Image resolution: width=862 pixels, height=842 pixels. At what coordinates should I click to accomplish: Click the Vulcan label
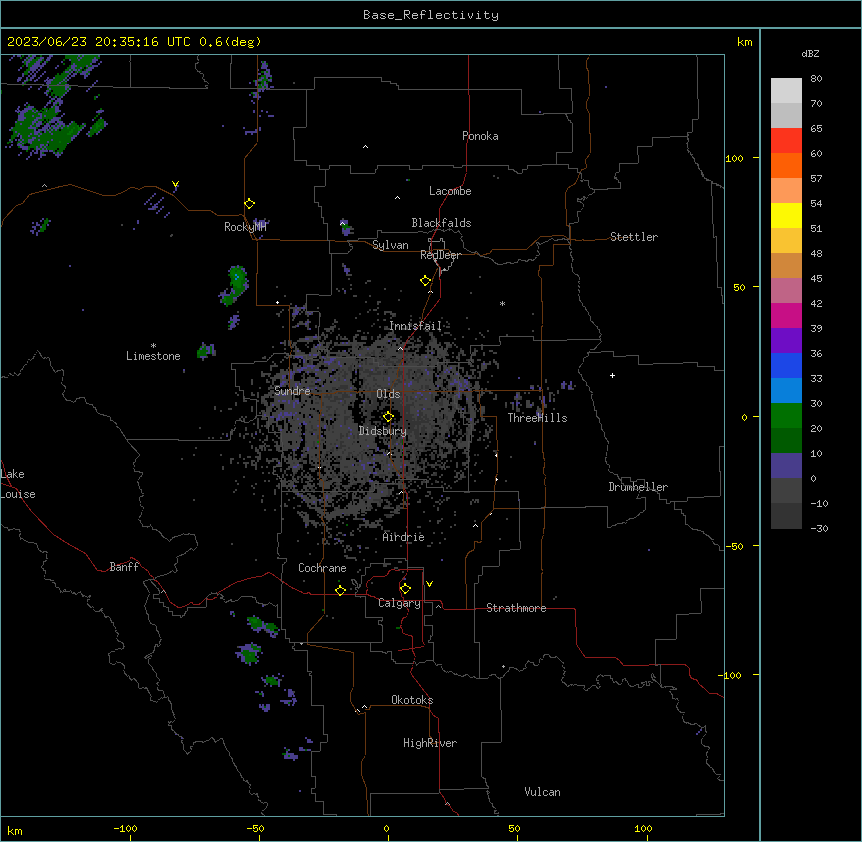click(x=543, y=792)
